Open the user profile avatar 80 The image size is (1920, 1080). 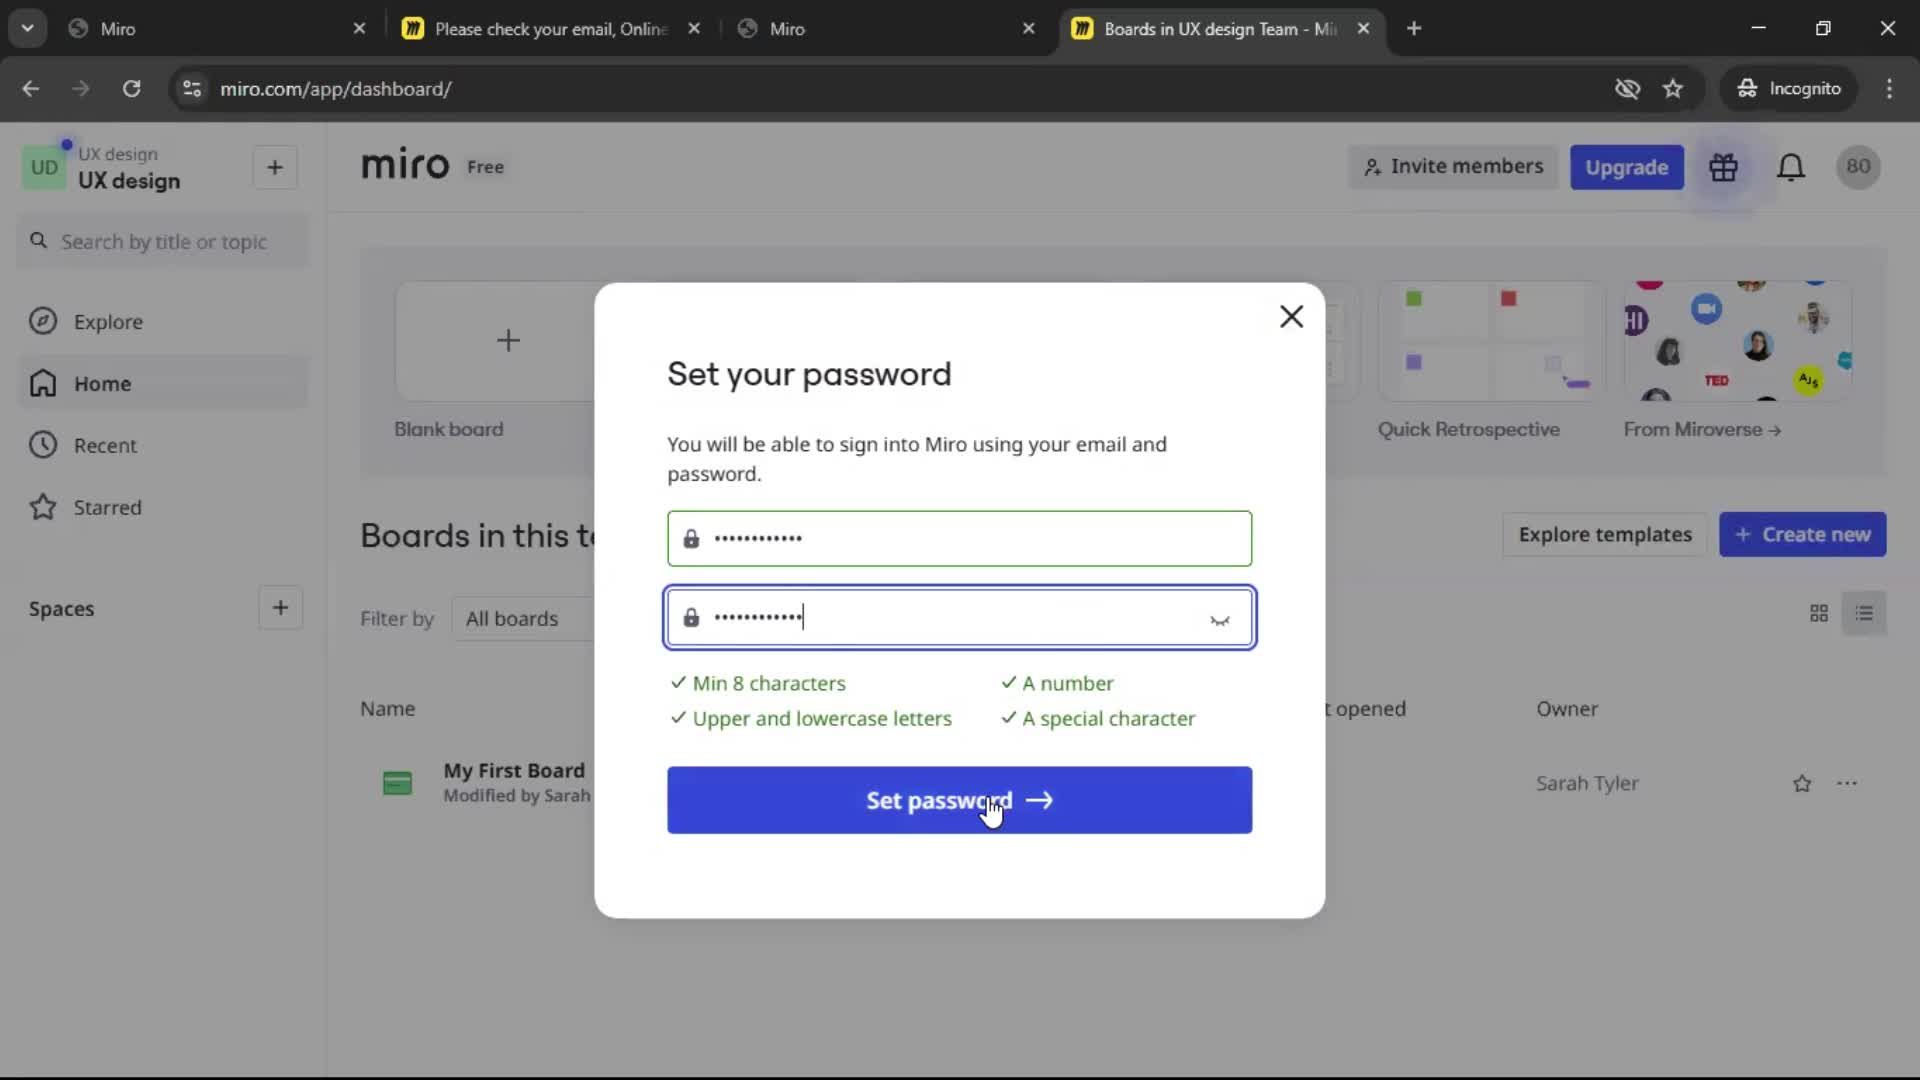click(x=1858, y=167)
